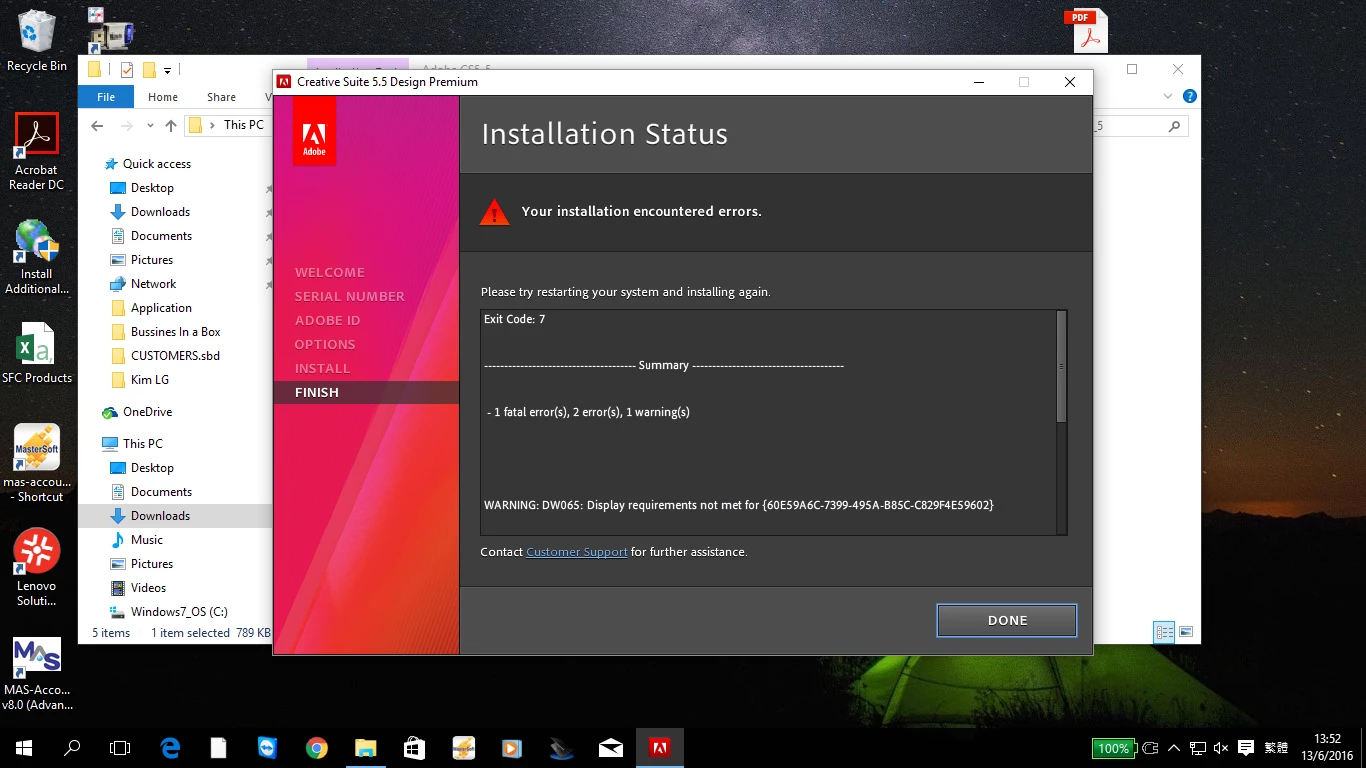Switch Explorer to large icons view
Screen dimensions: 1366x768
pyautogui.click(x=1186, y=632)
